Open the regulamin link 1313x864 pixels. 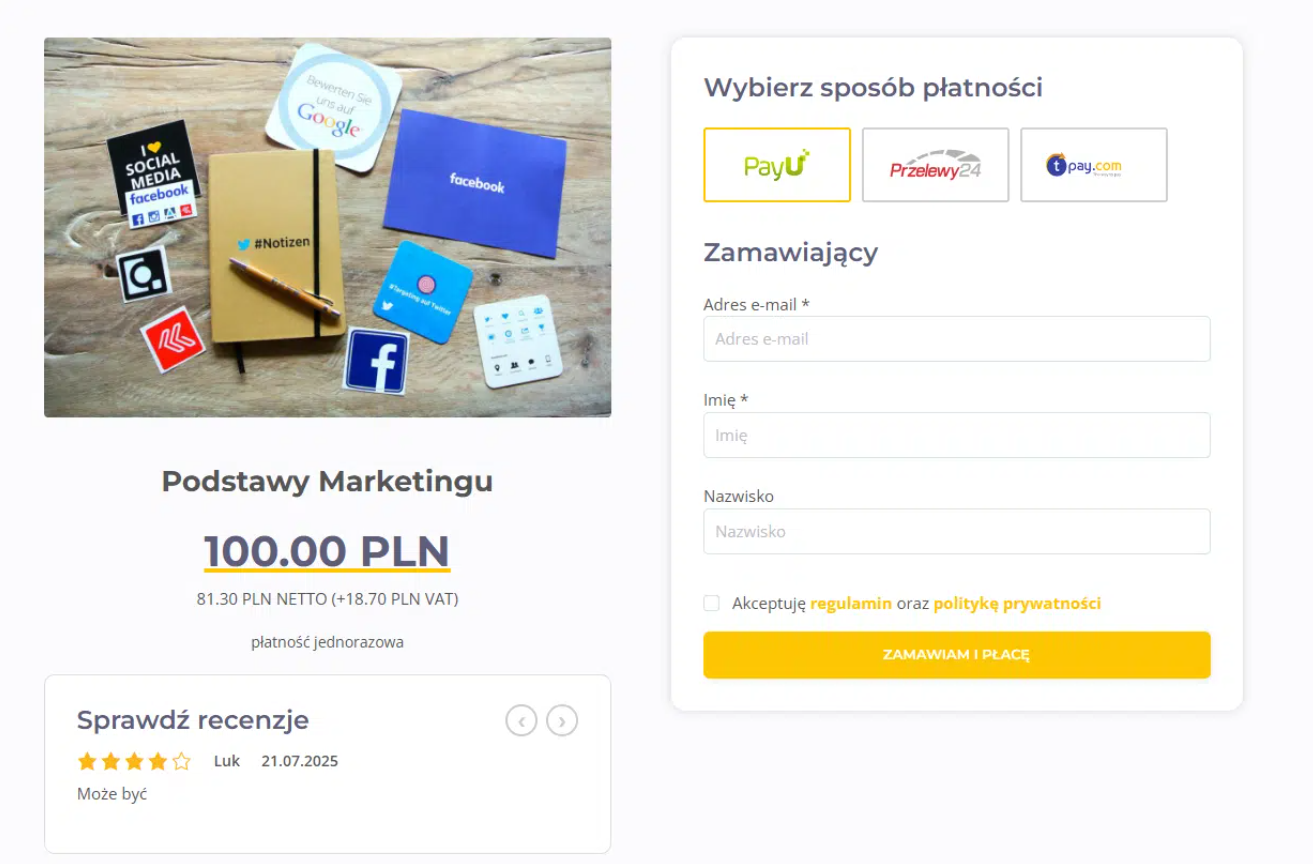(x=851, y=604)
